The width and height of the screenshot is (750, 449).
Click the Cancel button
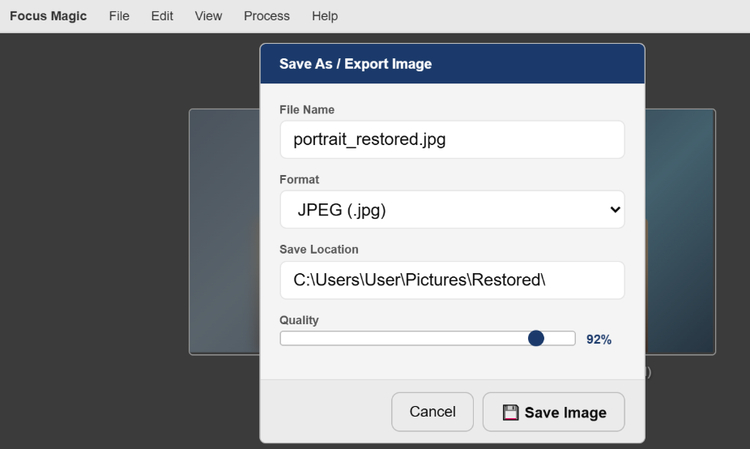(x=432, y=412)
